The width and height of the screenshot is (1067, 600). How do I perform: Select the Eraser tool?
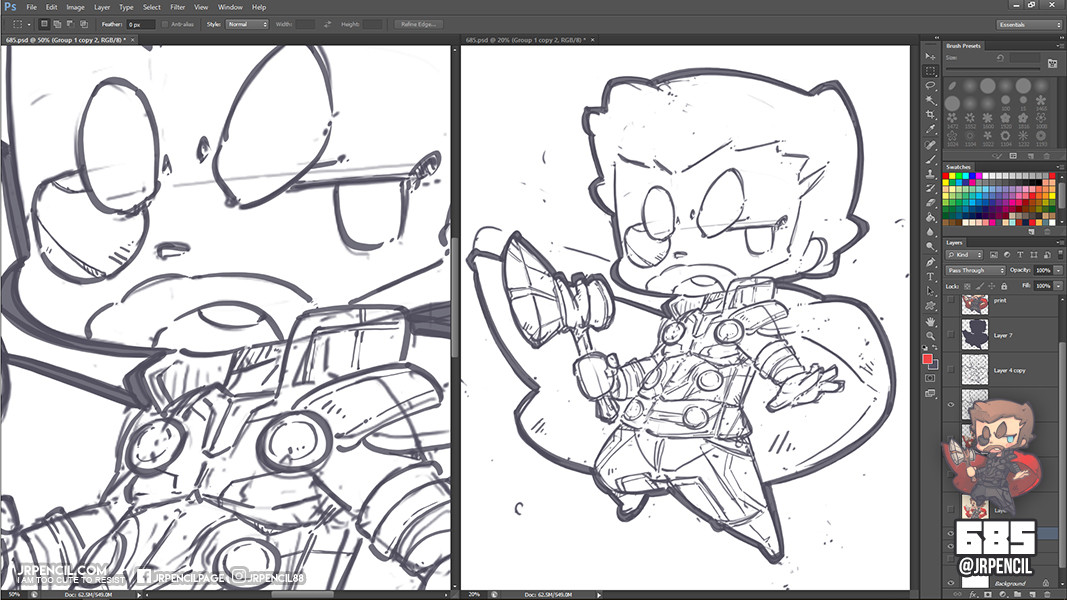(930, 203)
